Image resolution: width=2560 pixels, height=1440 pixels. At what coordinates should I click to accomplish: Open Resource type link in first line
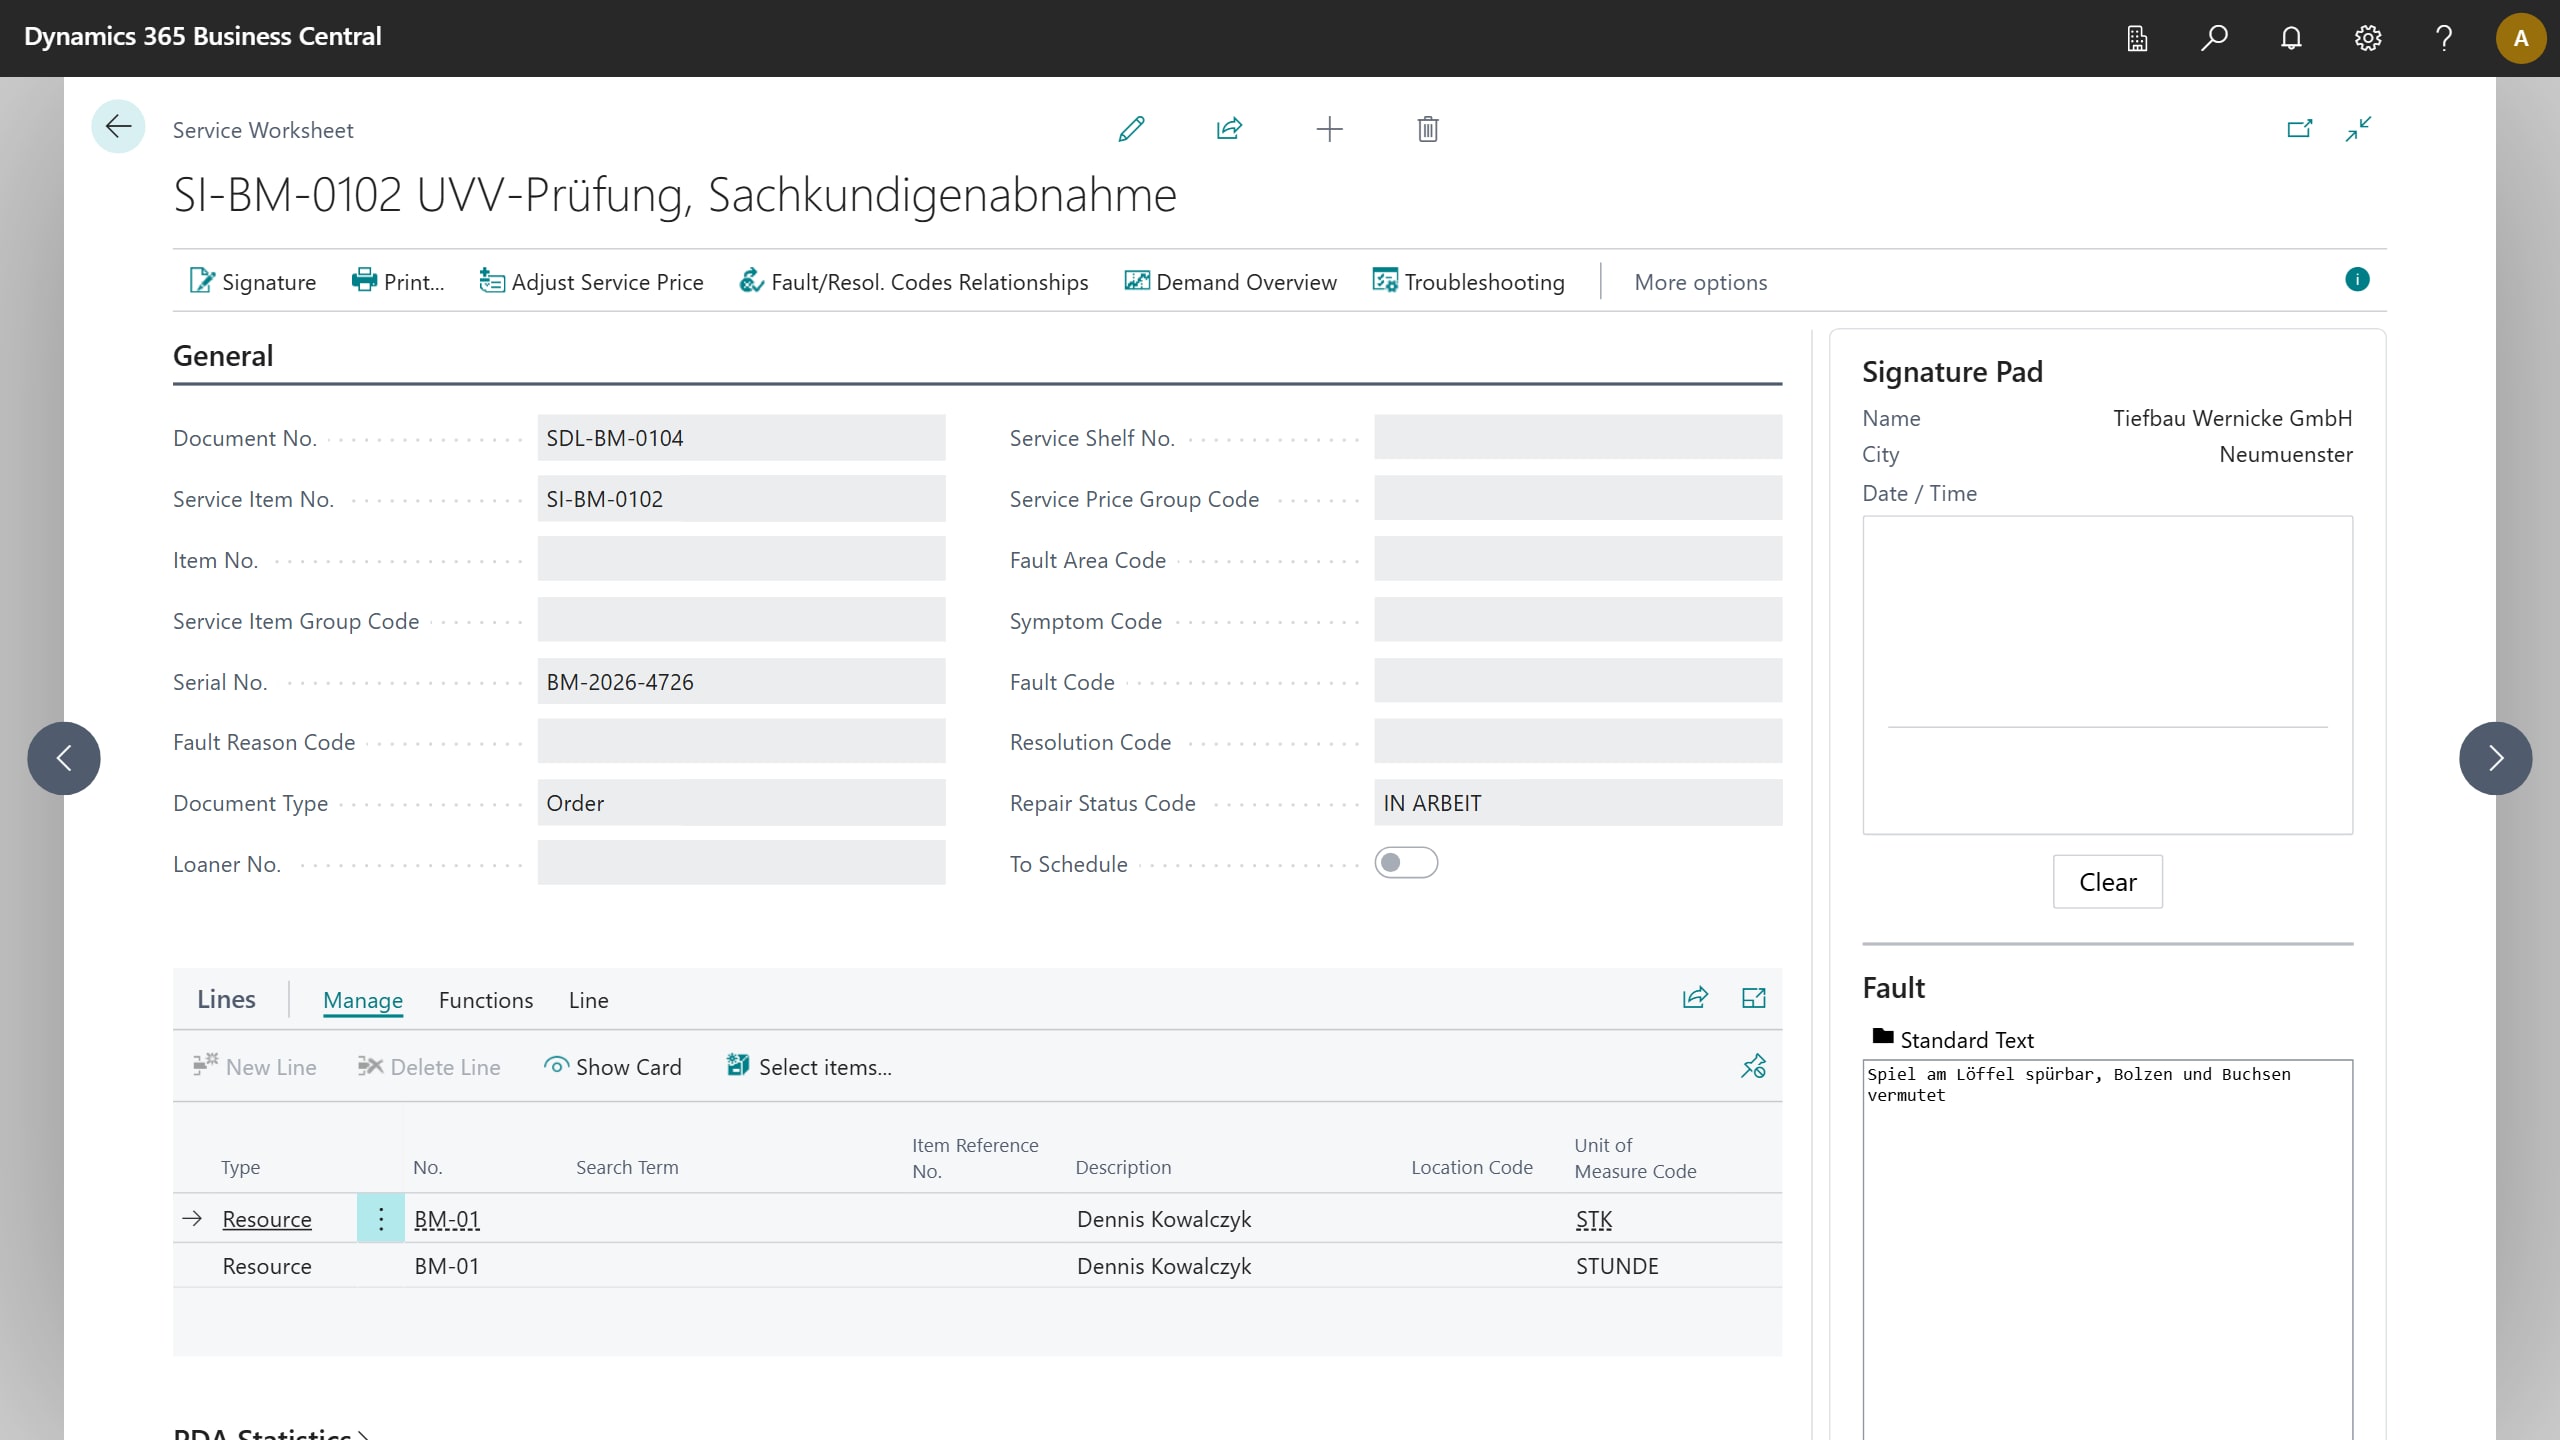(x=267, y=1219)
